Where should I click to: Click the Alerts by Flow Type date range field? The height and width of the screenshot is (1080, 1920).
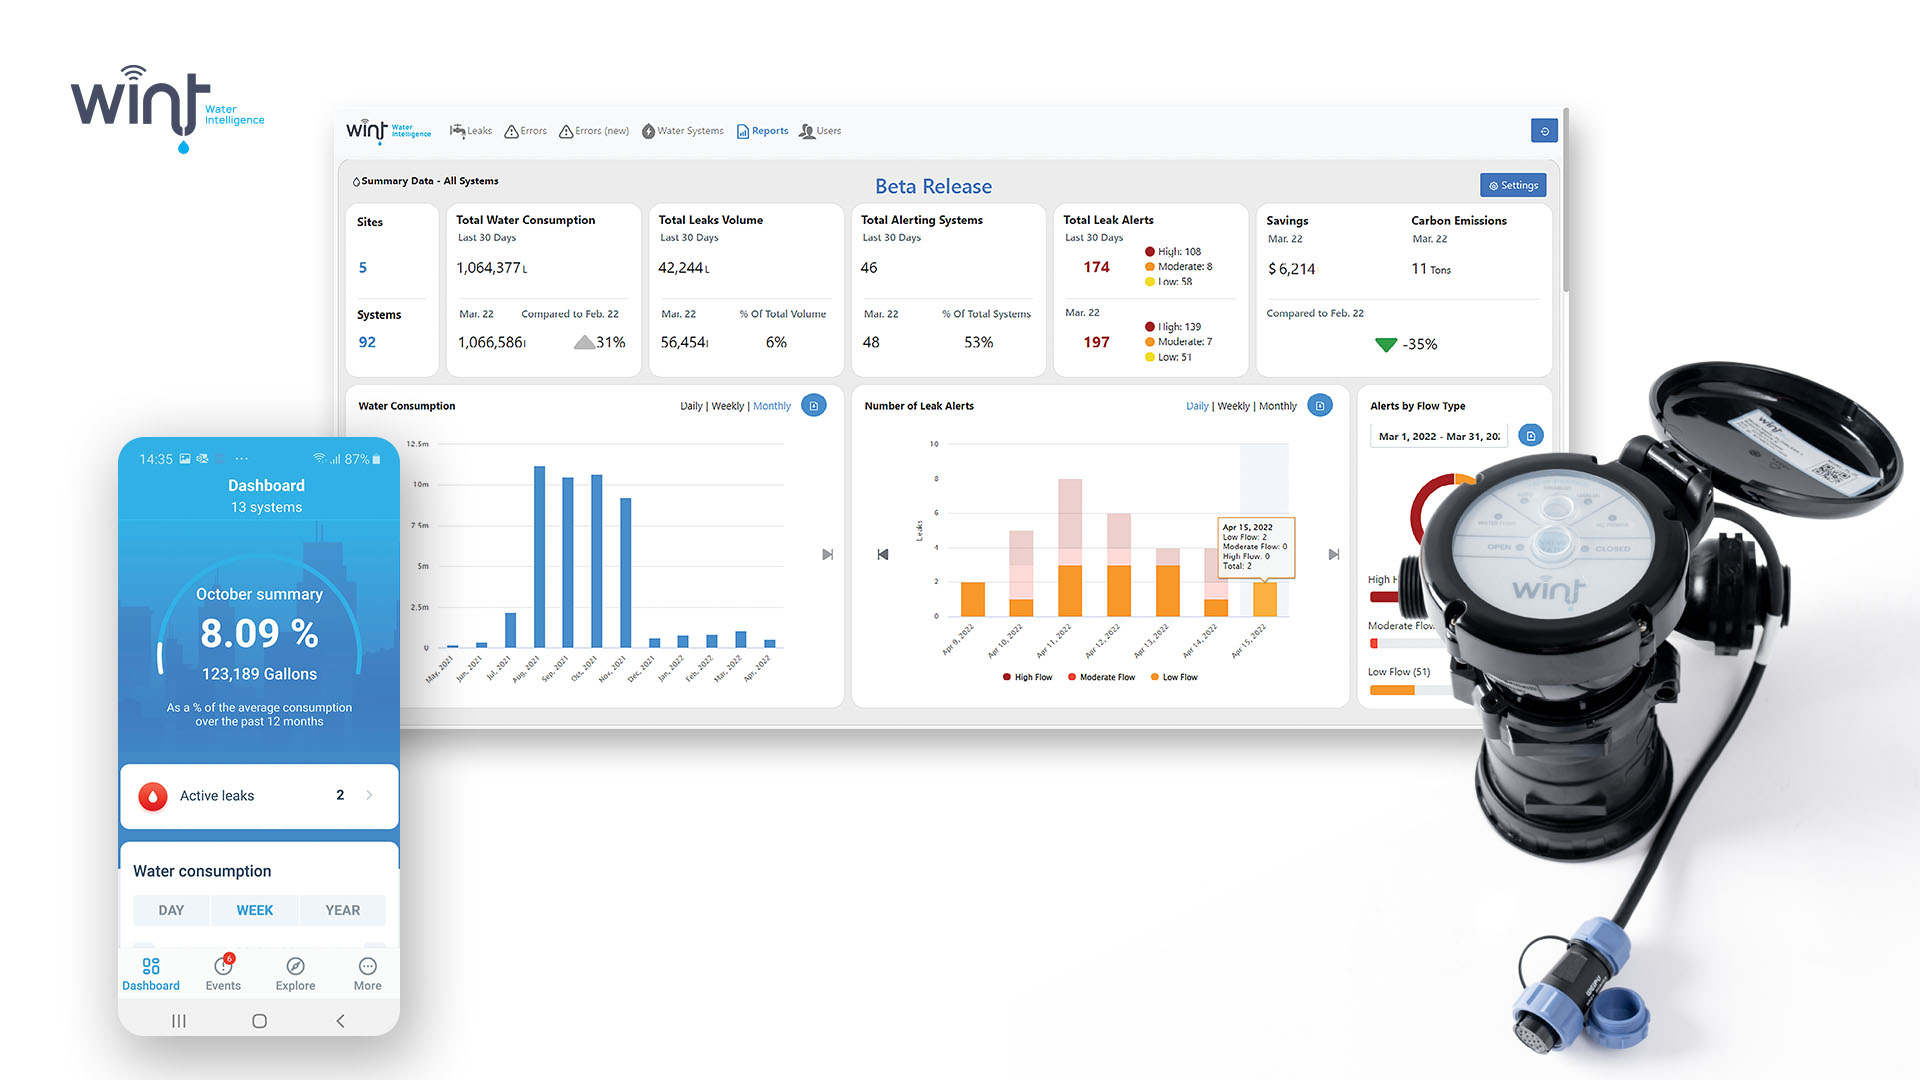pos(1438,436)
